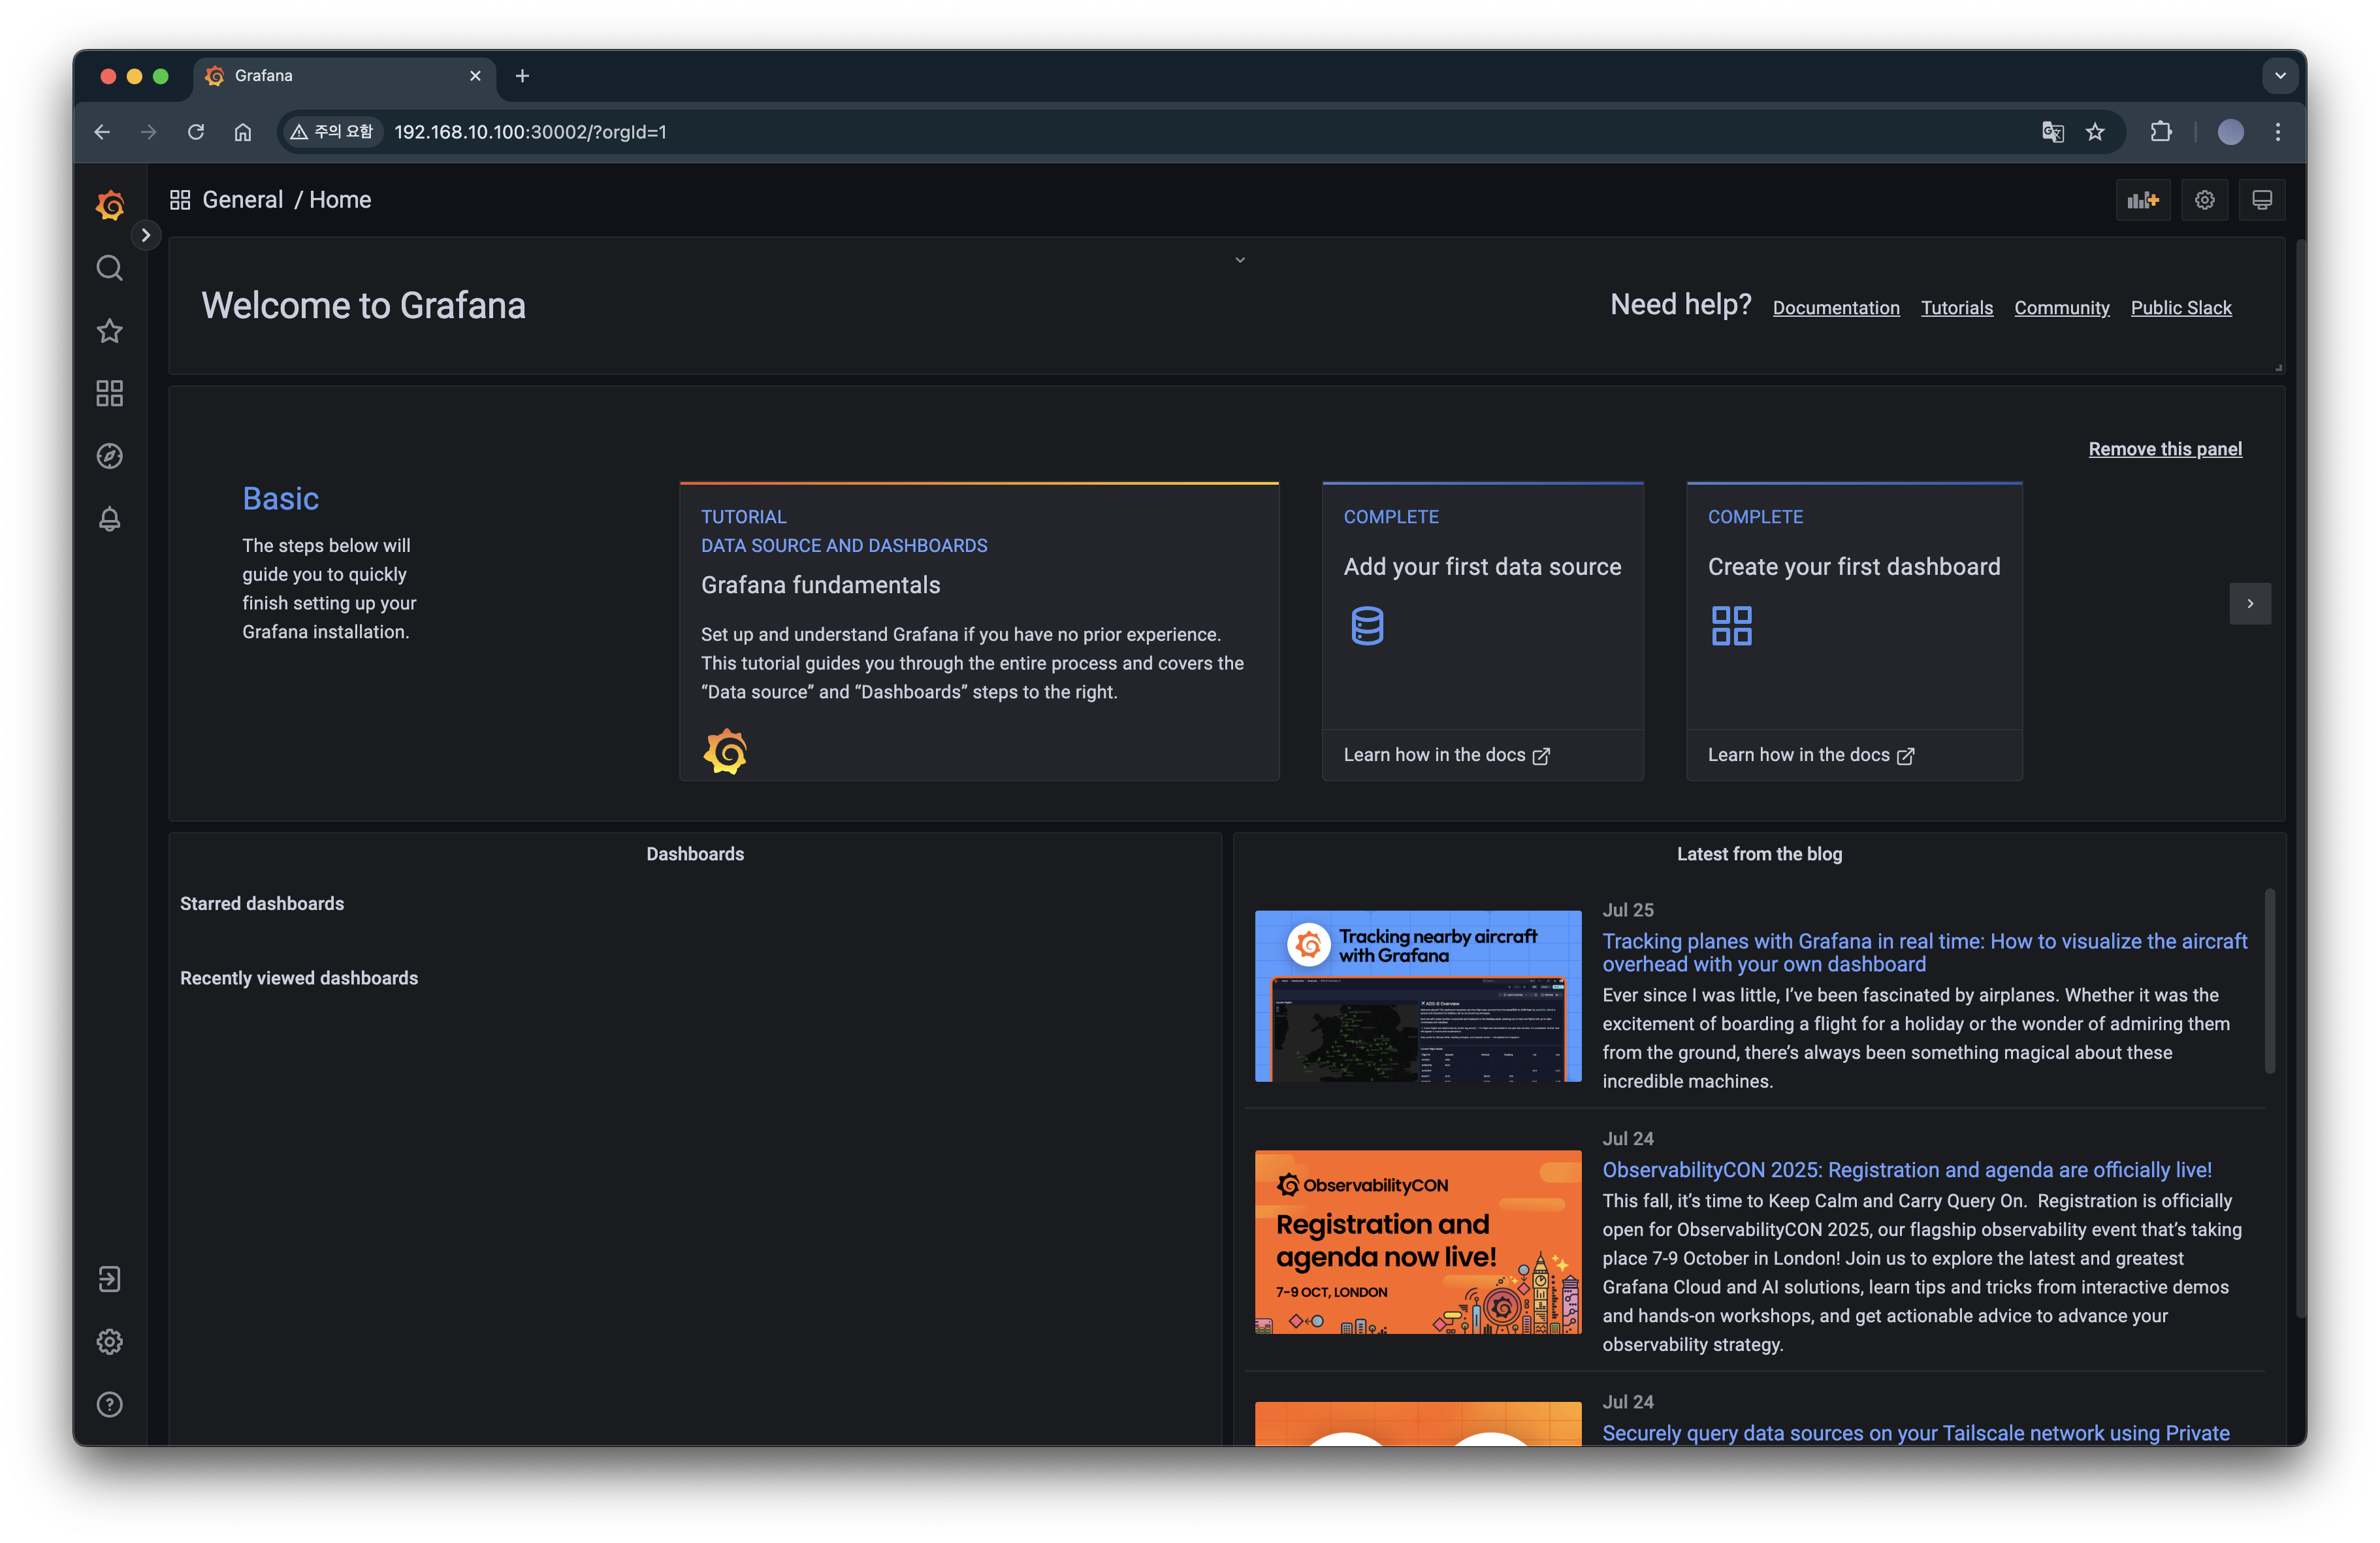Screen dimensions: 2380x1543
Task: Open the Dashboards grid icon in sidebar
Action: click(x=110, y=393)
